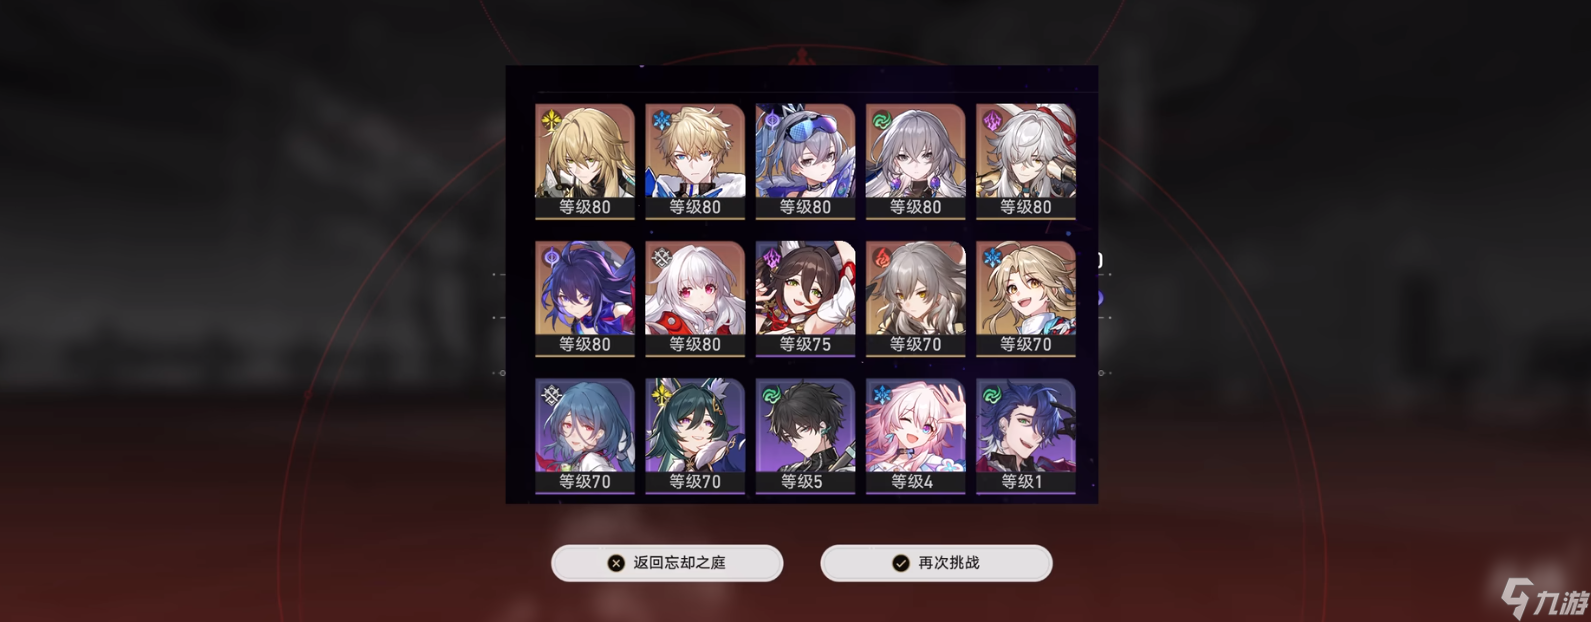
Task: Click the Fire element icon on gray-haired Trailblazer card
Action: 882,259
